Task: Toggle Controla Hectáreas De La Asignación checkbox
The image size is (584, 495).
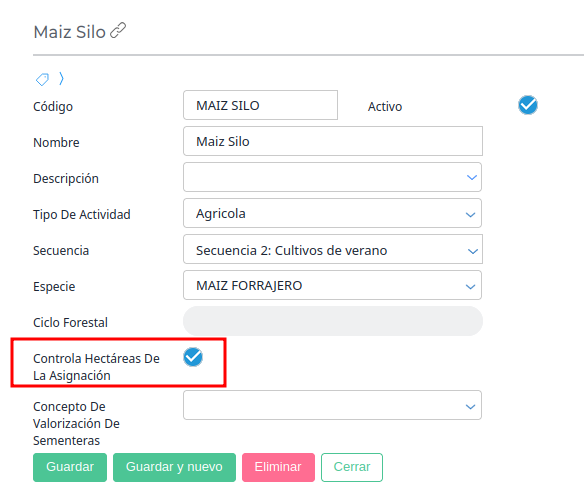Action: tap(193, 357)
